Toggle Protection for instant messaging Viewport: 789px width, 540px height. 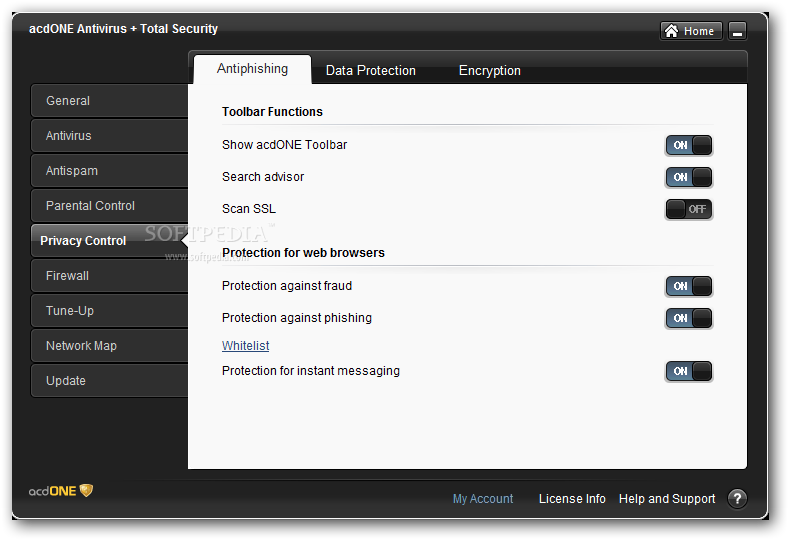689,371
